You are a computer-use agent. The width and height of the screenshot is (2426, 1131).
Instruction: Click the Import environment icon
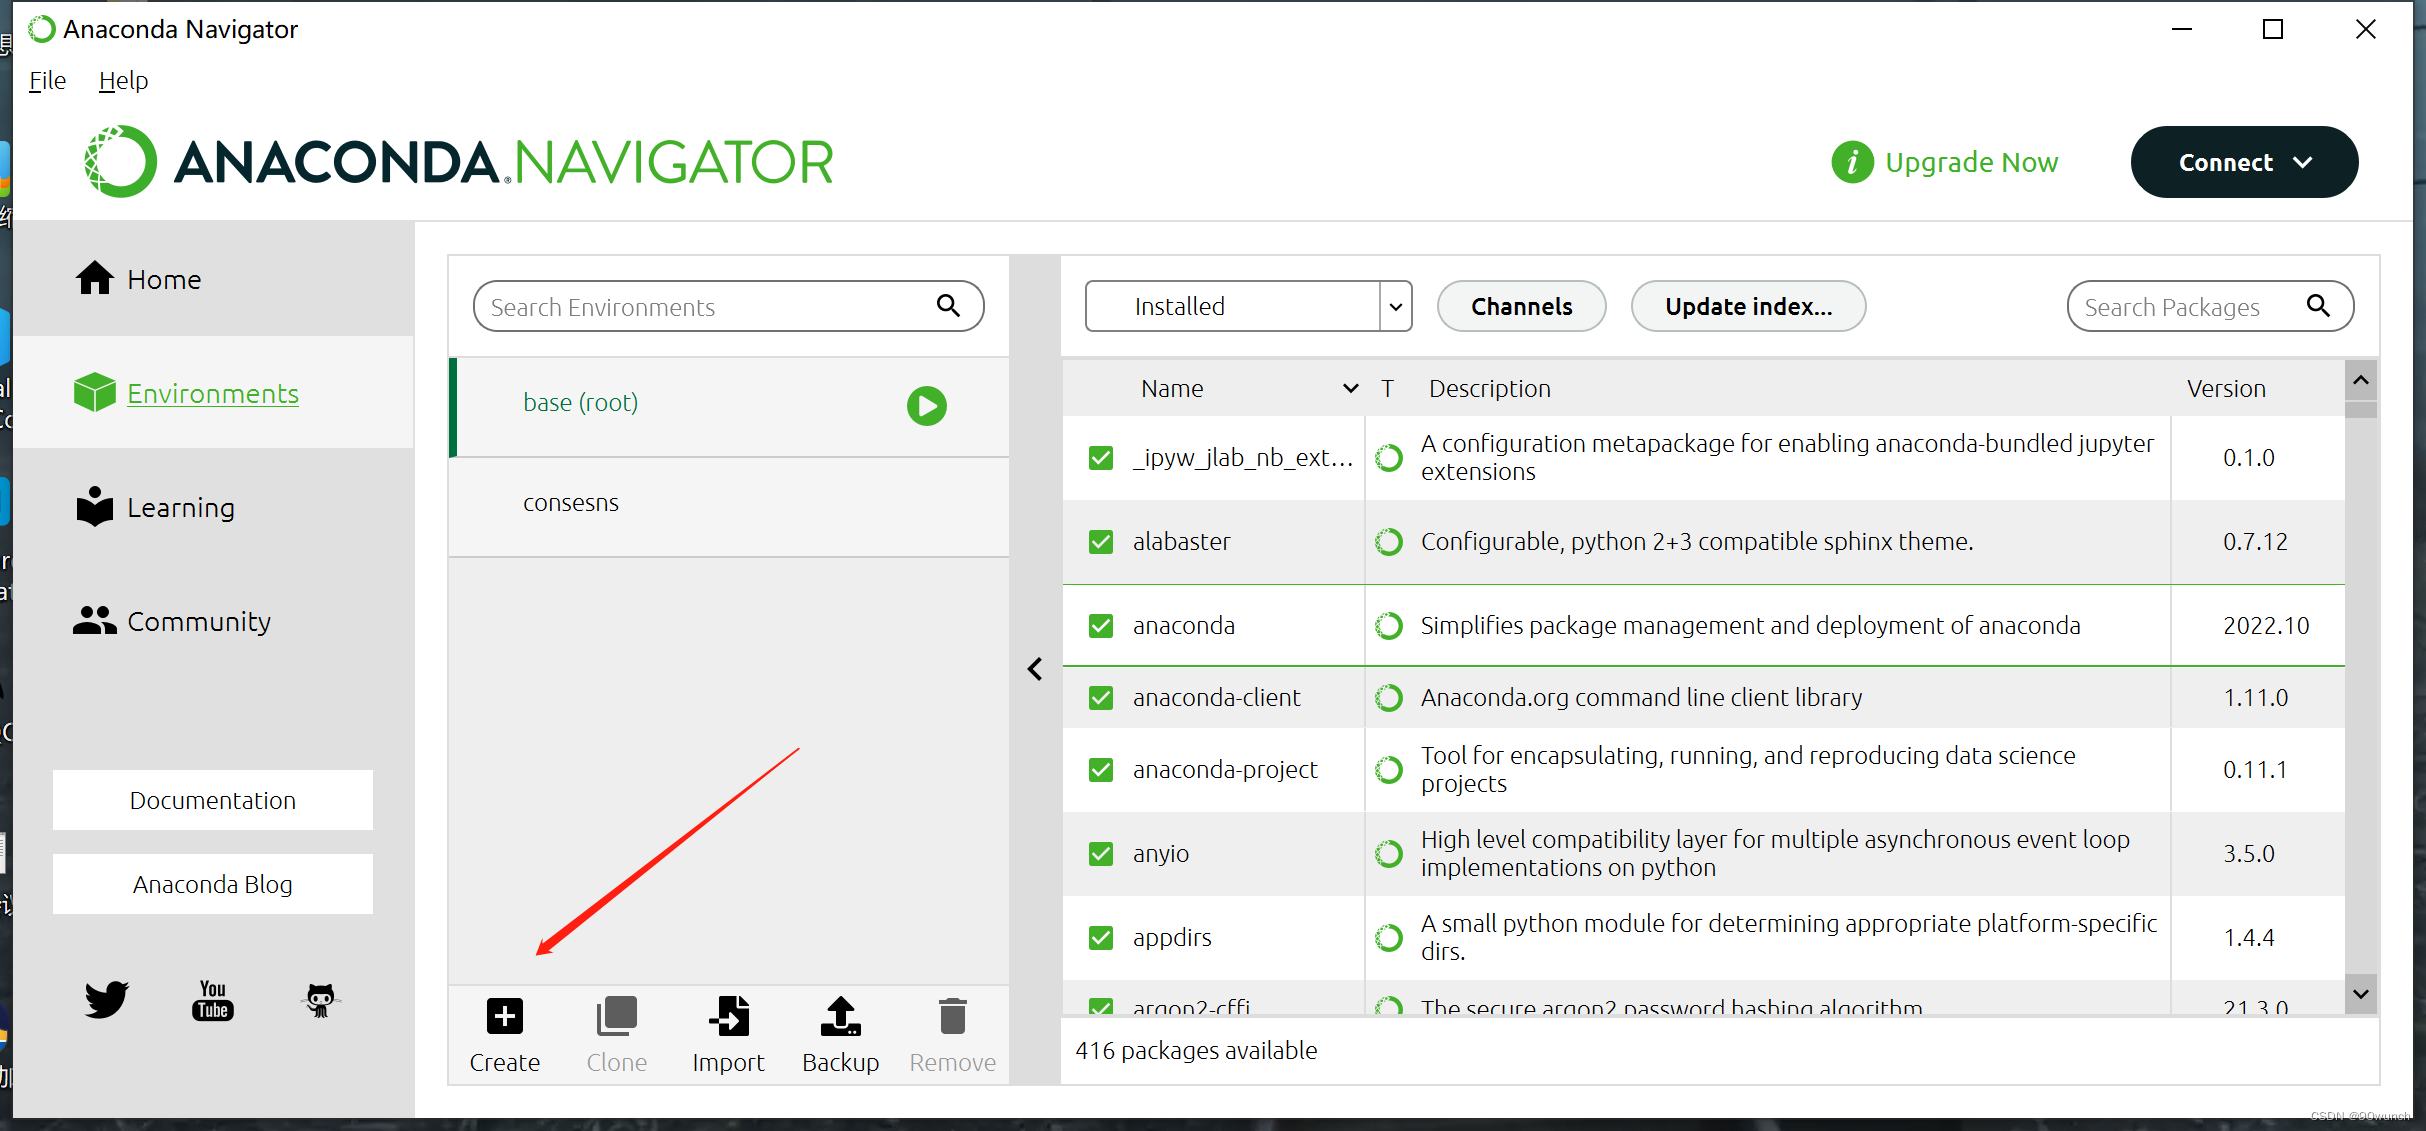pos(729,1016)
